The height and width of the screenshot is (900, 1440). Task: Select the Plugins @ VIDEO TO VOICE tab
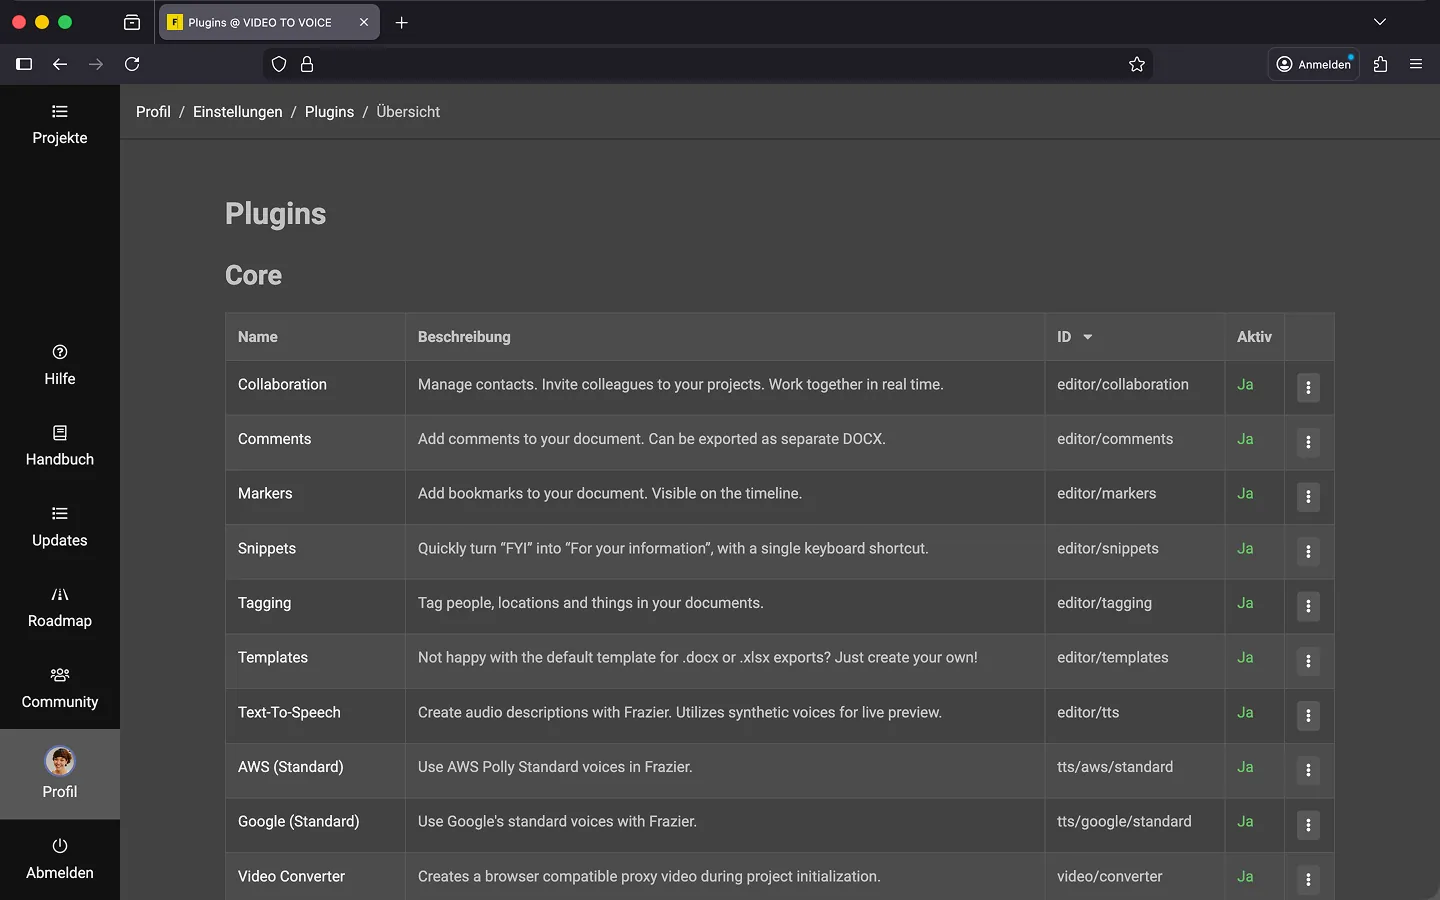(260, 22)
